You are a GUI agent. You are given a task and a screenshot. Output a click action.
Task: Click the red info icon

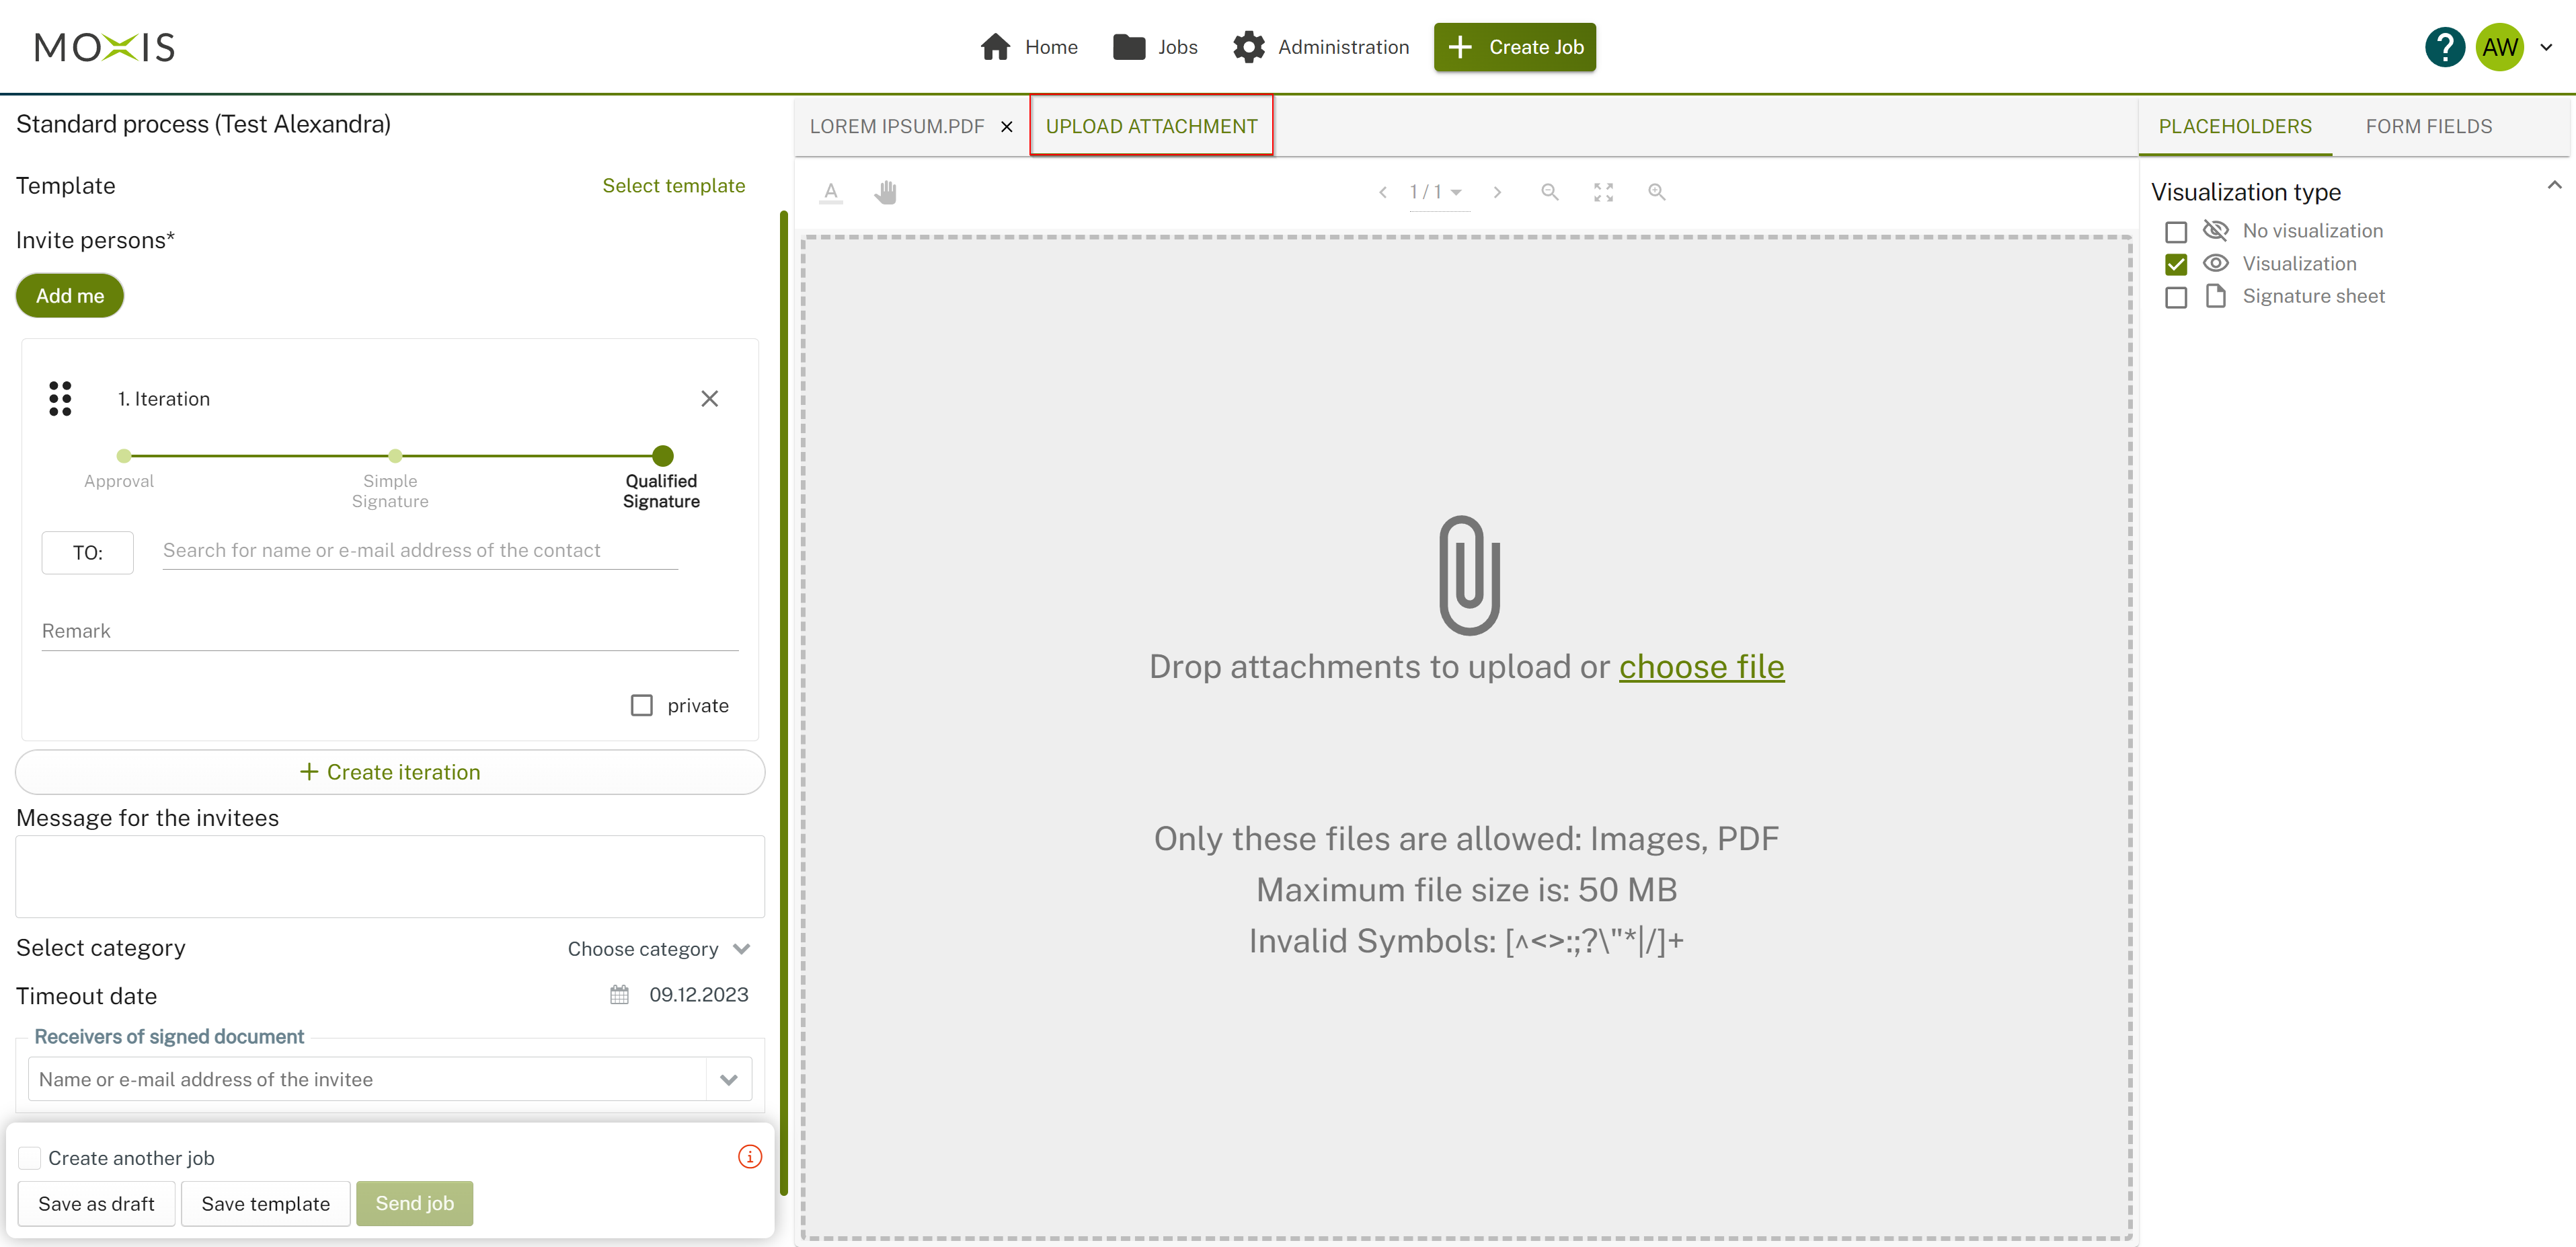749,1157
